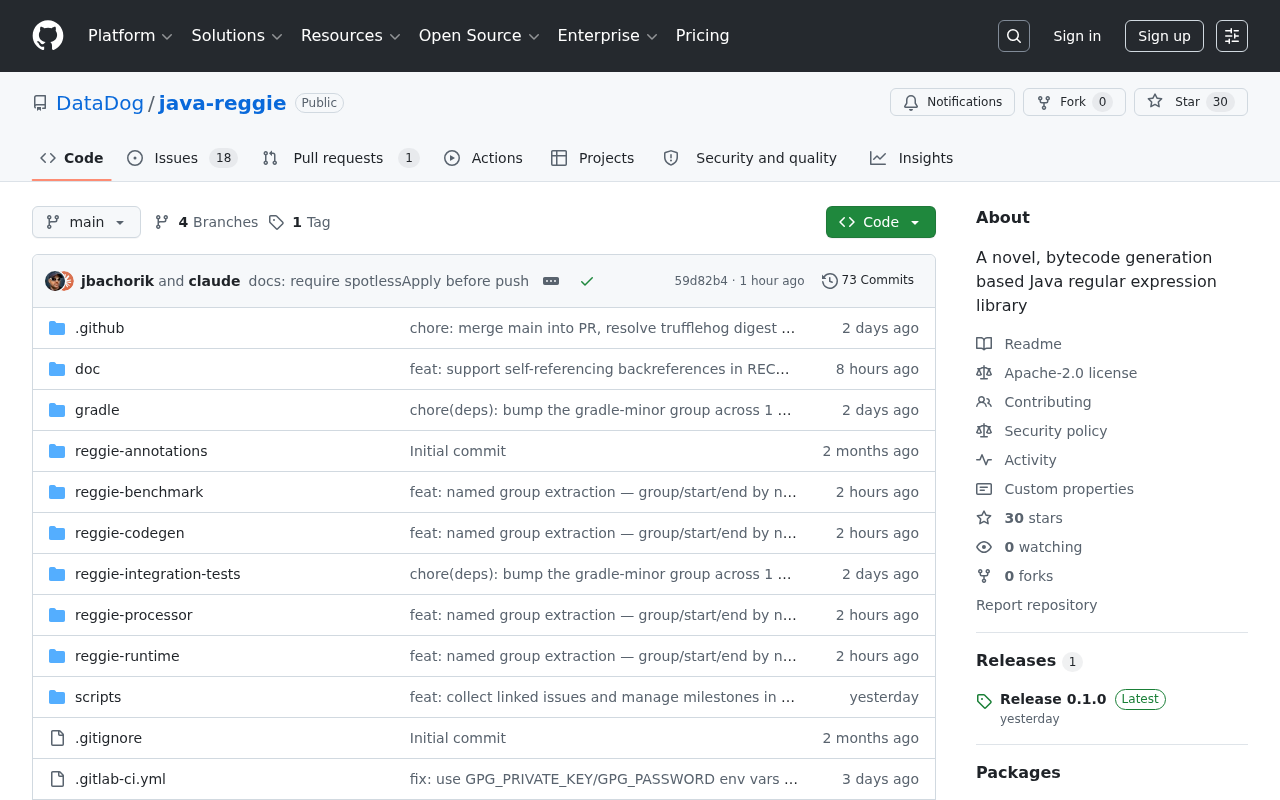Switch to the Insights tab
1280x800 pixels.
tap(911, 158)
